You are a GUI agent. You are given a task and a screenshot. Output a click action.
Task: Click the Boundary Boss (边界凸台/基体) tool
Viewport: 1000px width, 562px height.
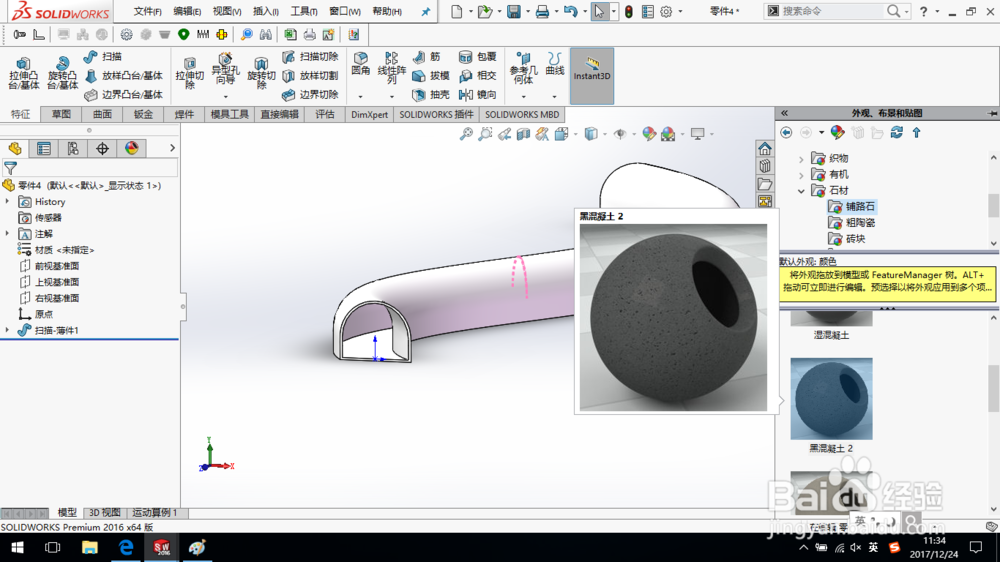point(124,95)
